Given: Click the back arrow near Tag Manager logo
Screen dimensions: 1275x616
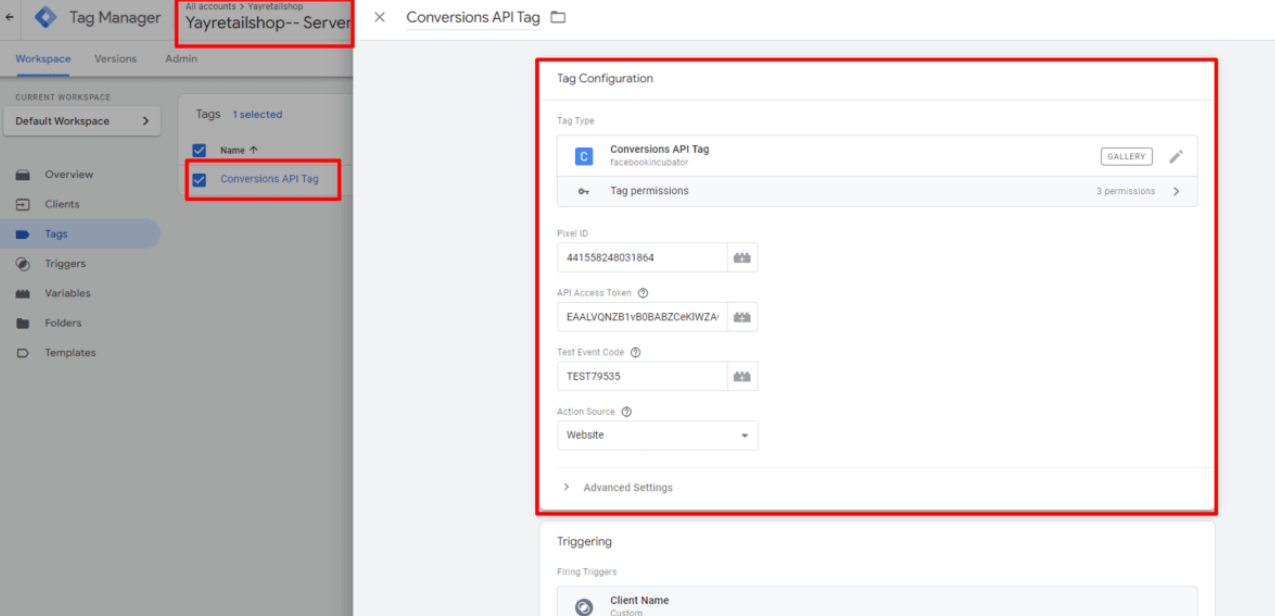Looking at the screenshot, I should (10, 18).
